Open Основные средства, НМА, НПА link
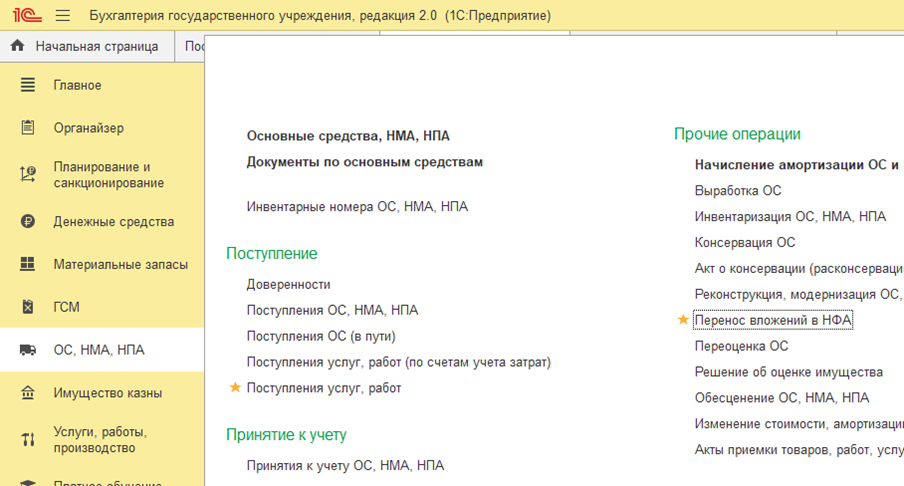The height and width of the screenshot is (486, 904). tap(348, 136)
